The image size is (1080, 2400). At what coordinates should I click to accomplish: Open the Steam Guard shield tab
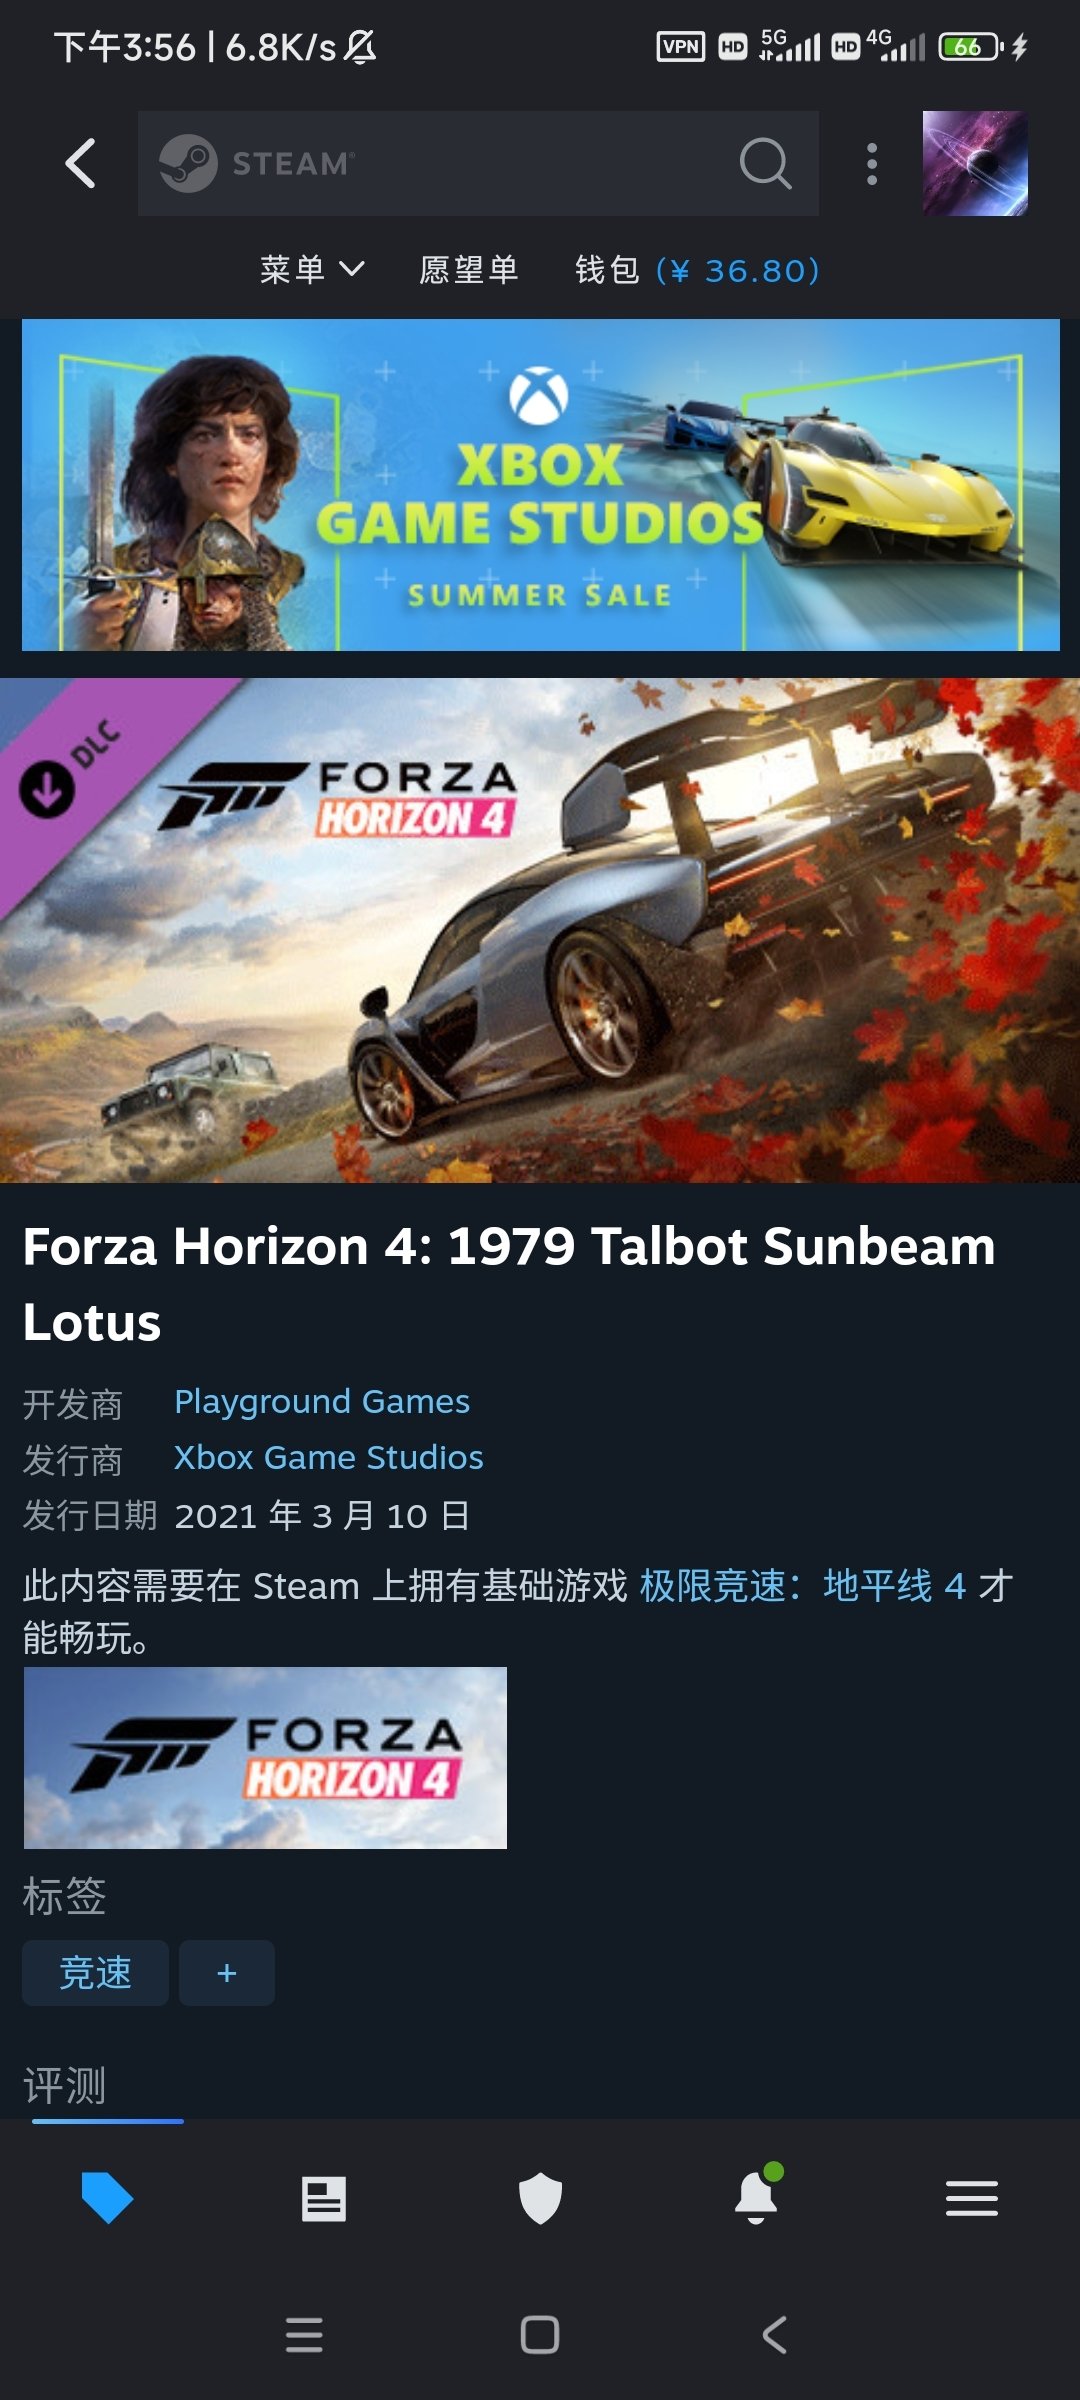tap(540, 2198)
